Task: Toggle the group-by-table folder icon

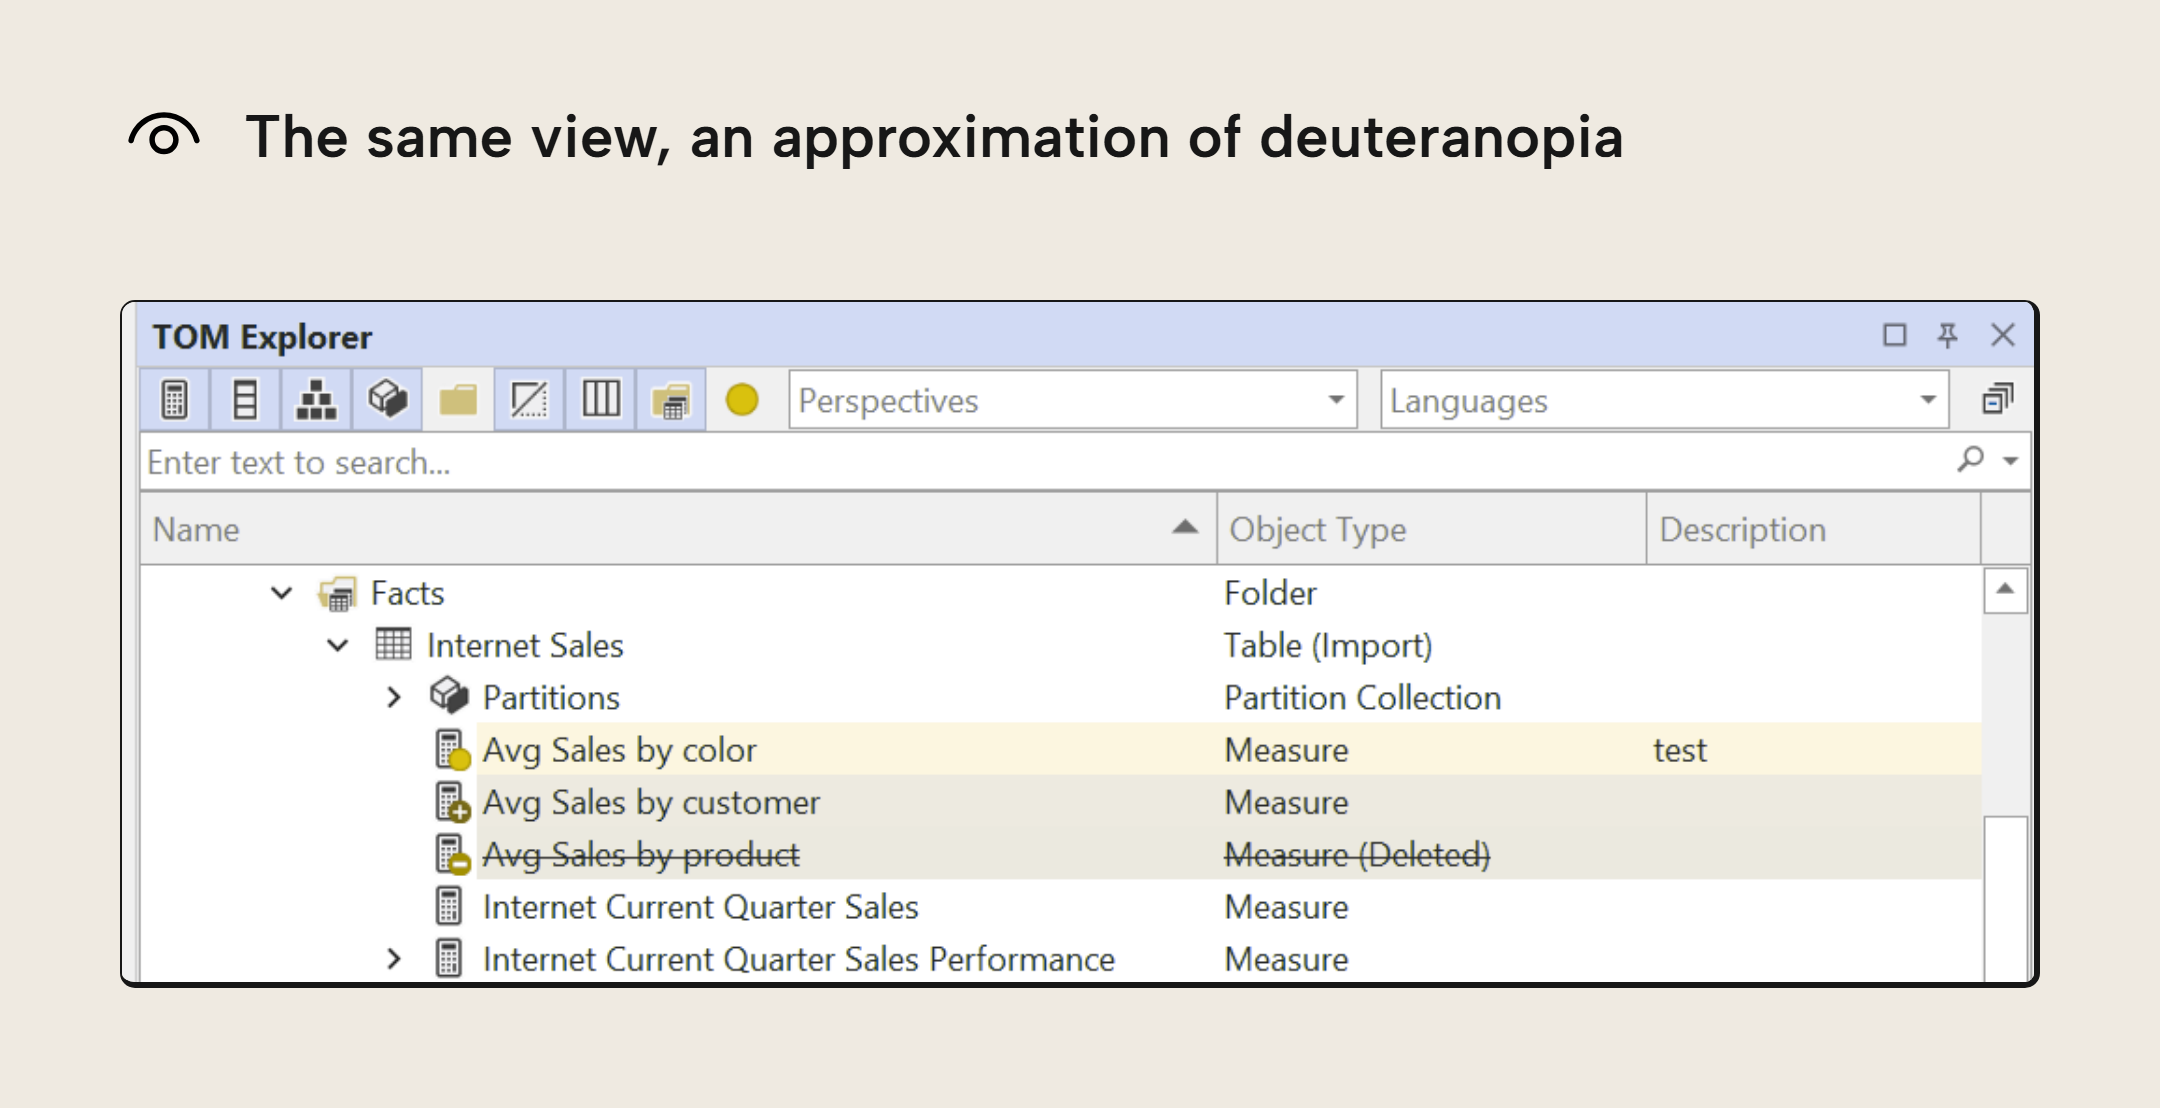Action: pyautogui.click(x=672, y=400)
